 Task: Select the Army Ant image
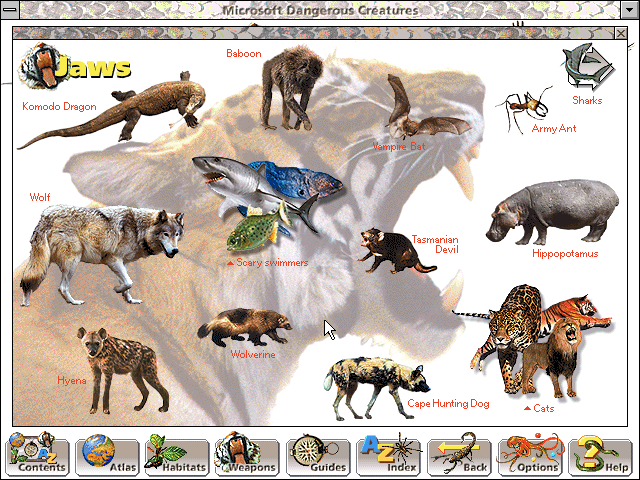click(x=524, y=107)
